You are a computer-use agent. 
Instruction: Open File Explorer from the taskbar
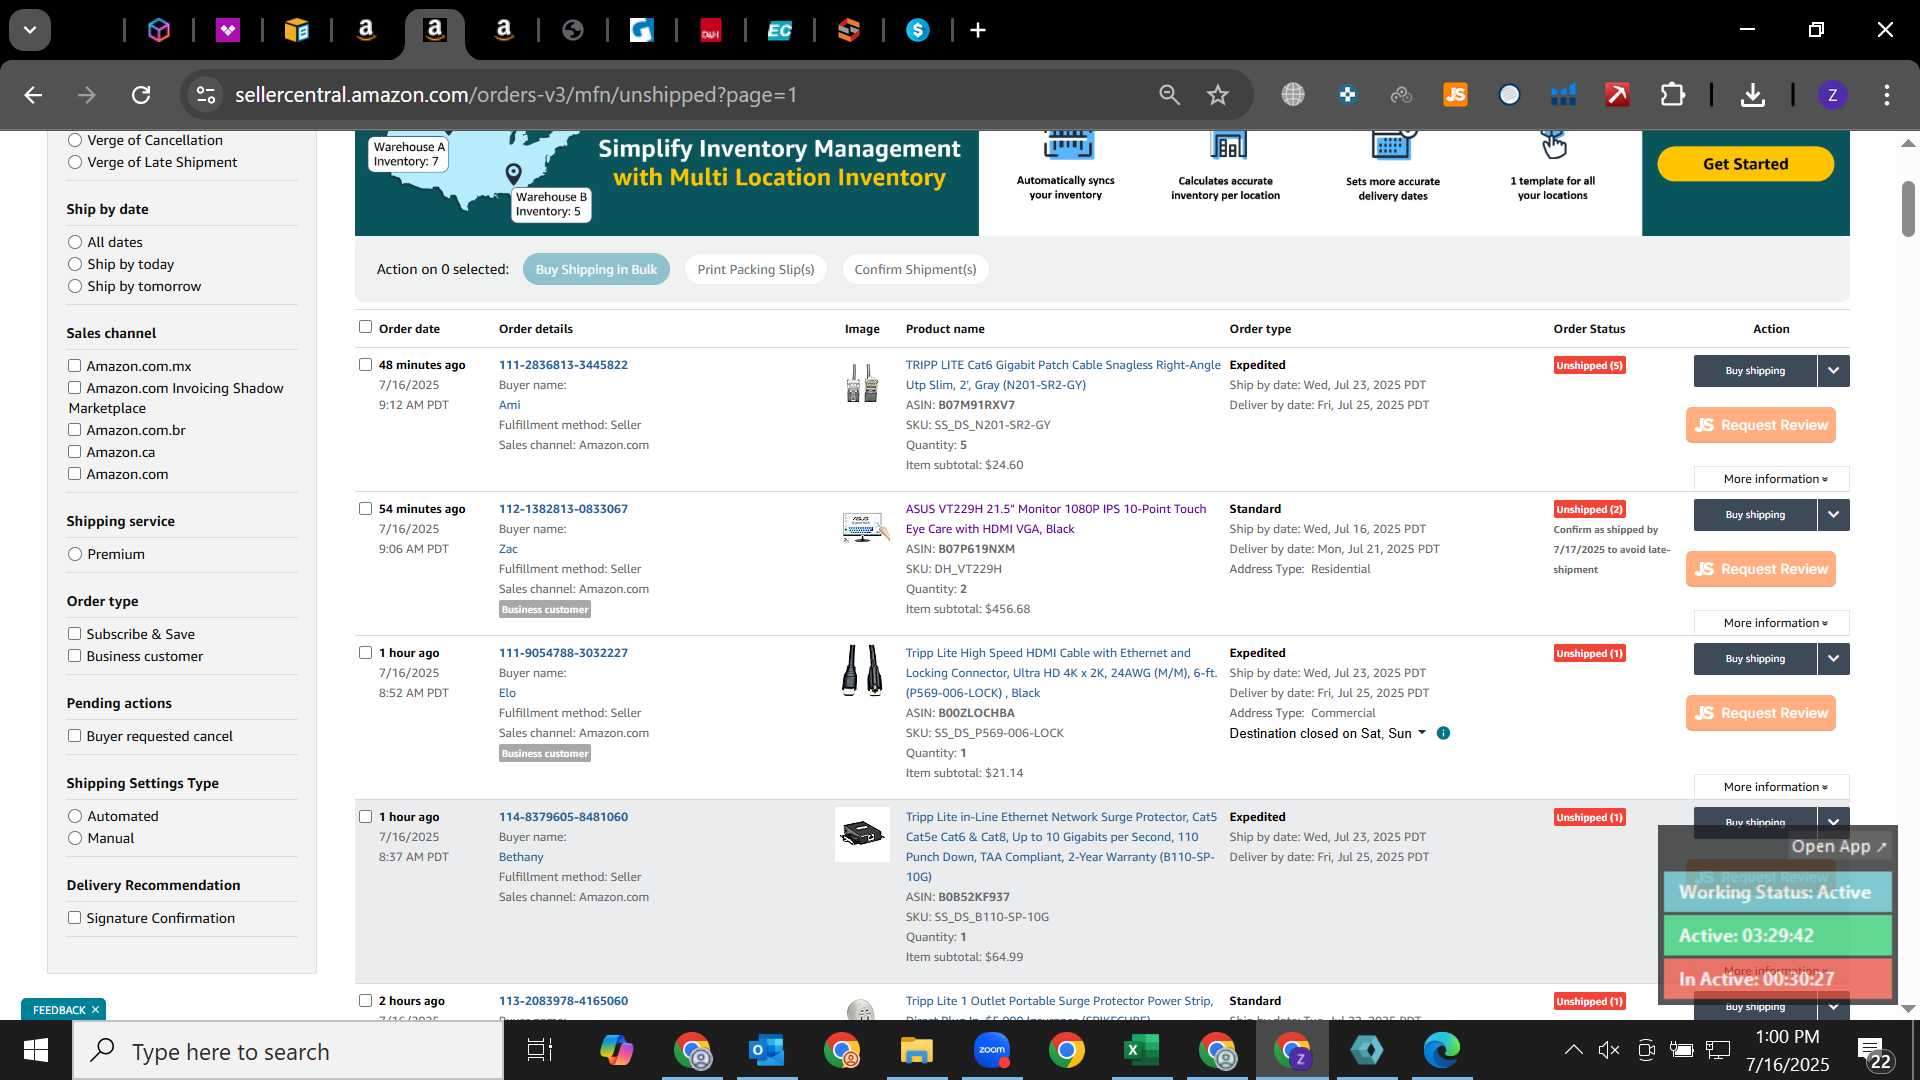point(916,1051)
